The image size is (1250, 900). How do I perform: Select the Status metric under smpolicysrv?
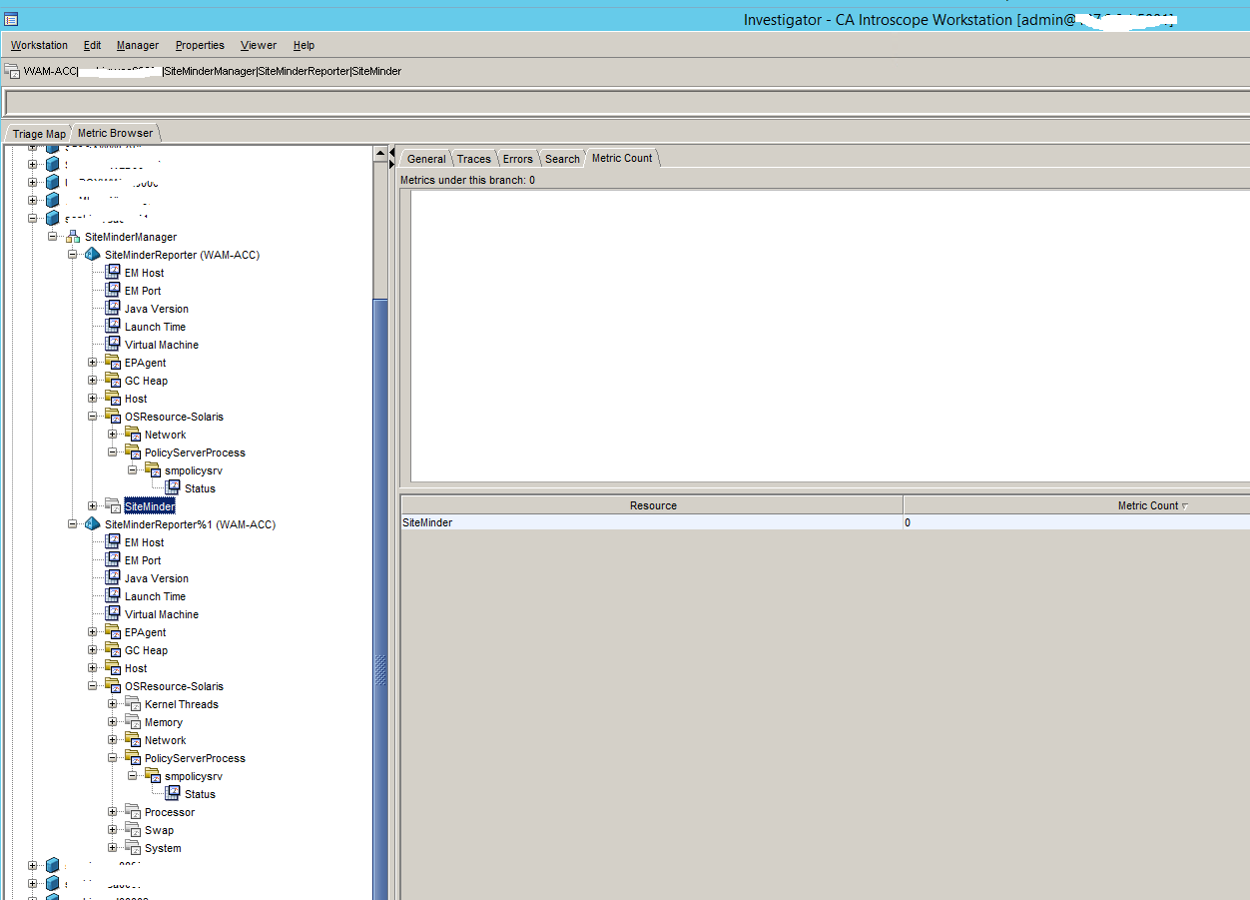pyautogui.click(x=200, y=488)
